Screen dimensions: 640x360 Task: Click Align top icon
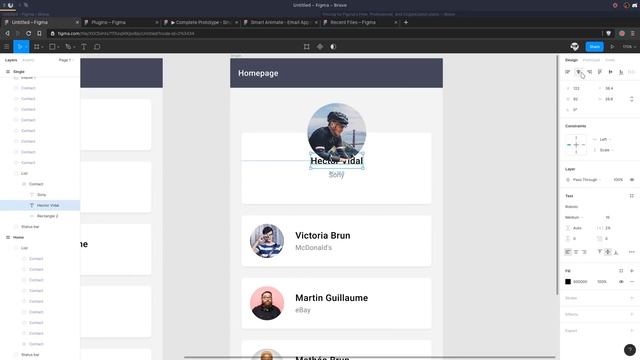[600, 72]
